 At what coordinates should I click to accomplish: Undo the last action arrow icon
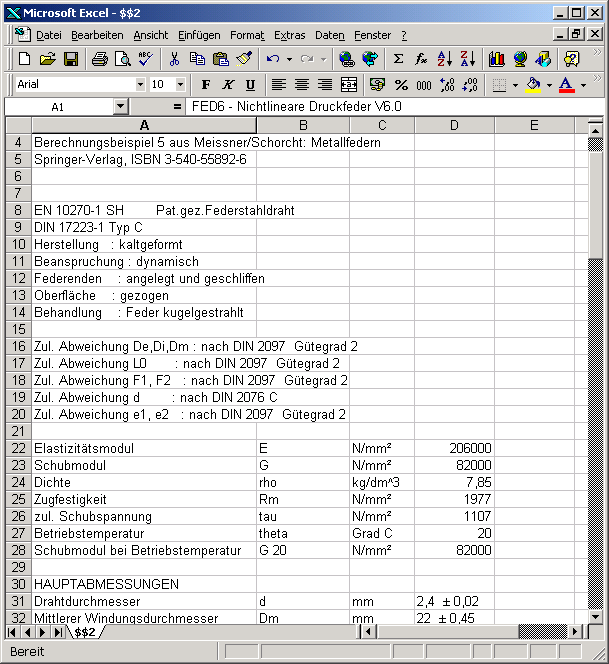point(273,59)
